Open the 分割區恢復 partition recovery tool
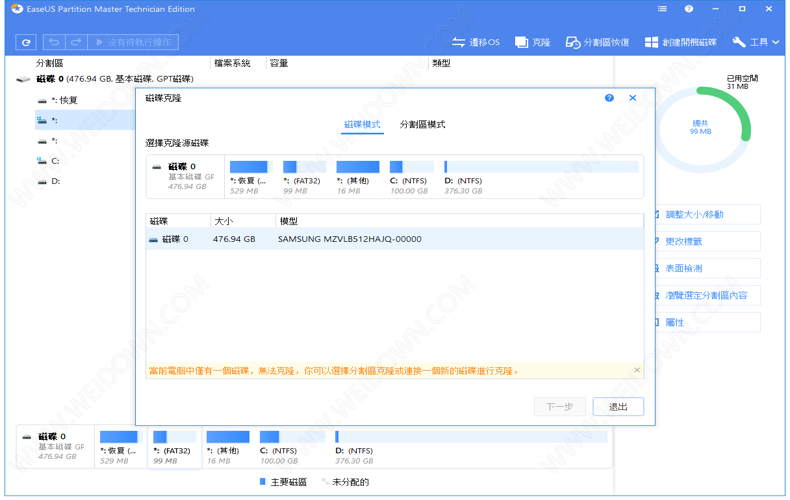 point(598,42)
